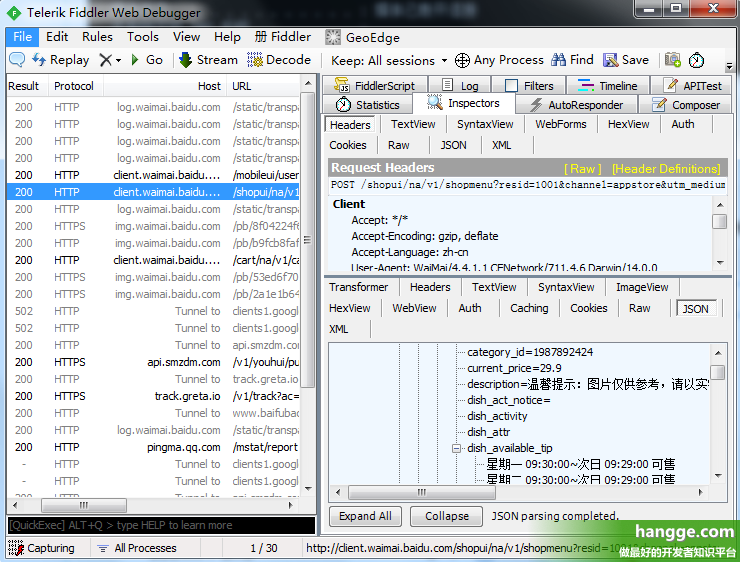The width and height of the screenshot is (740, 562).
Task: Select the api.smzdm.com HTTPS session
Action: point(155,362)
